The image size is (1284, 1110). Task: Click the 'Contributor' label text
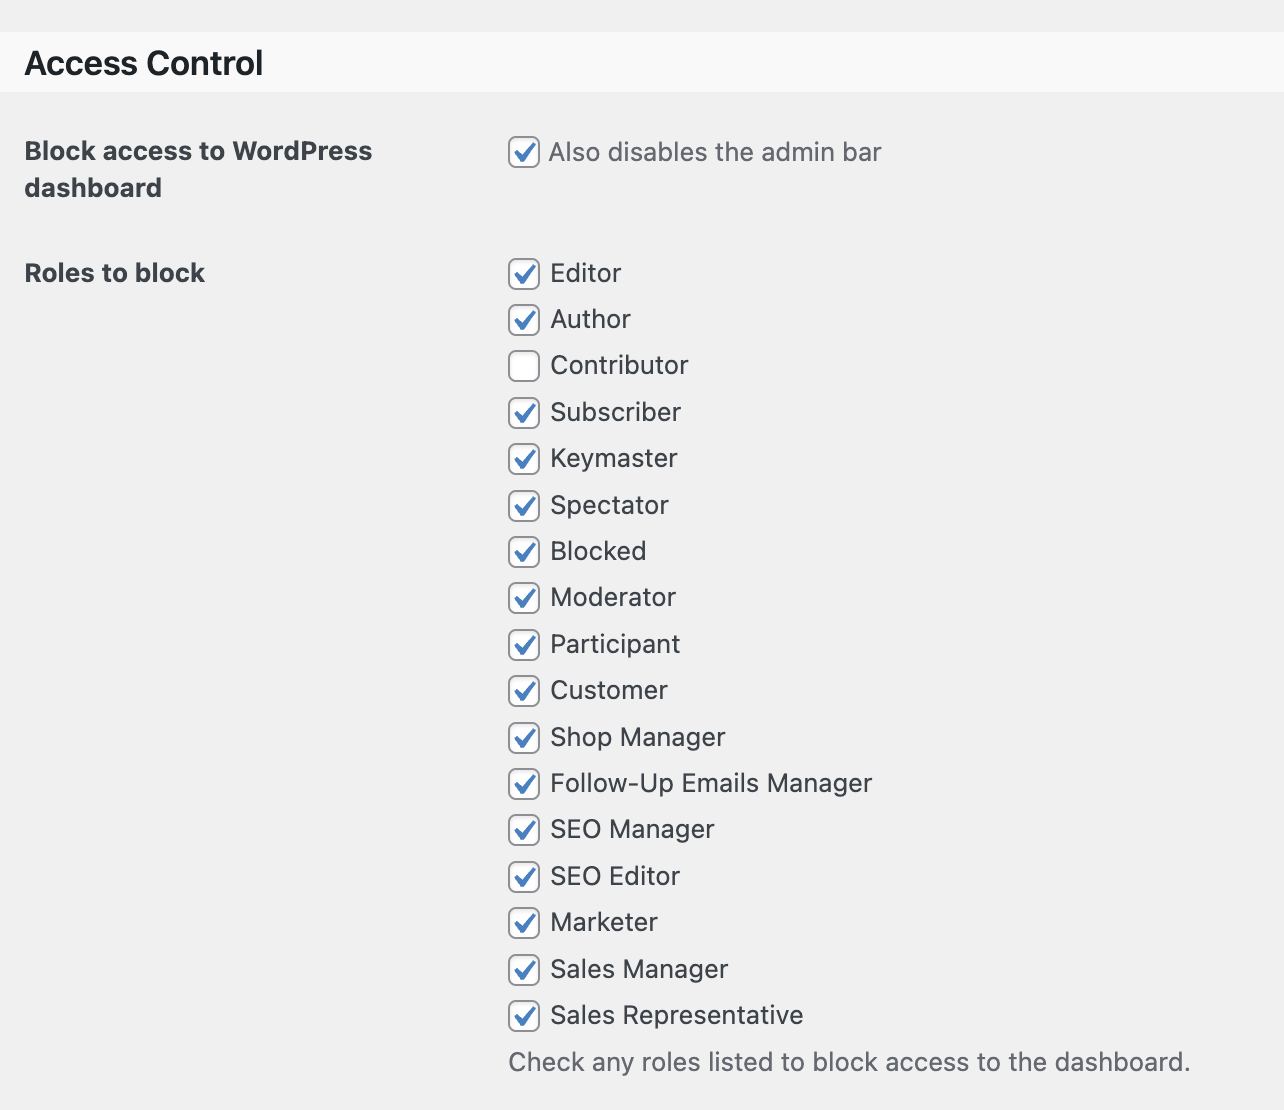coord(619,366)
